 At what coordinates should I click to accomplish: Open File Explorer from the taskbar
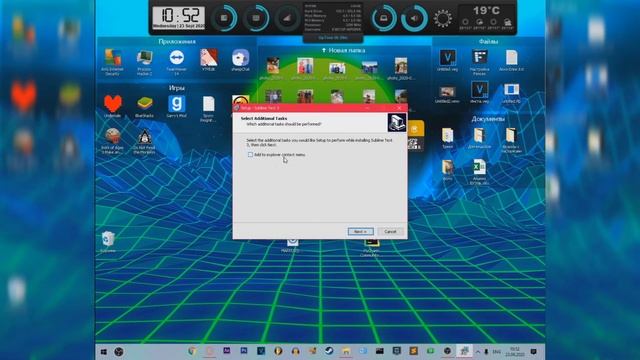pos(346,351)
